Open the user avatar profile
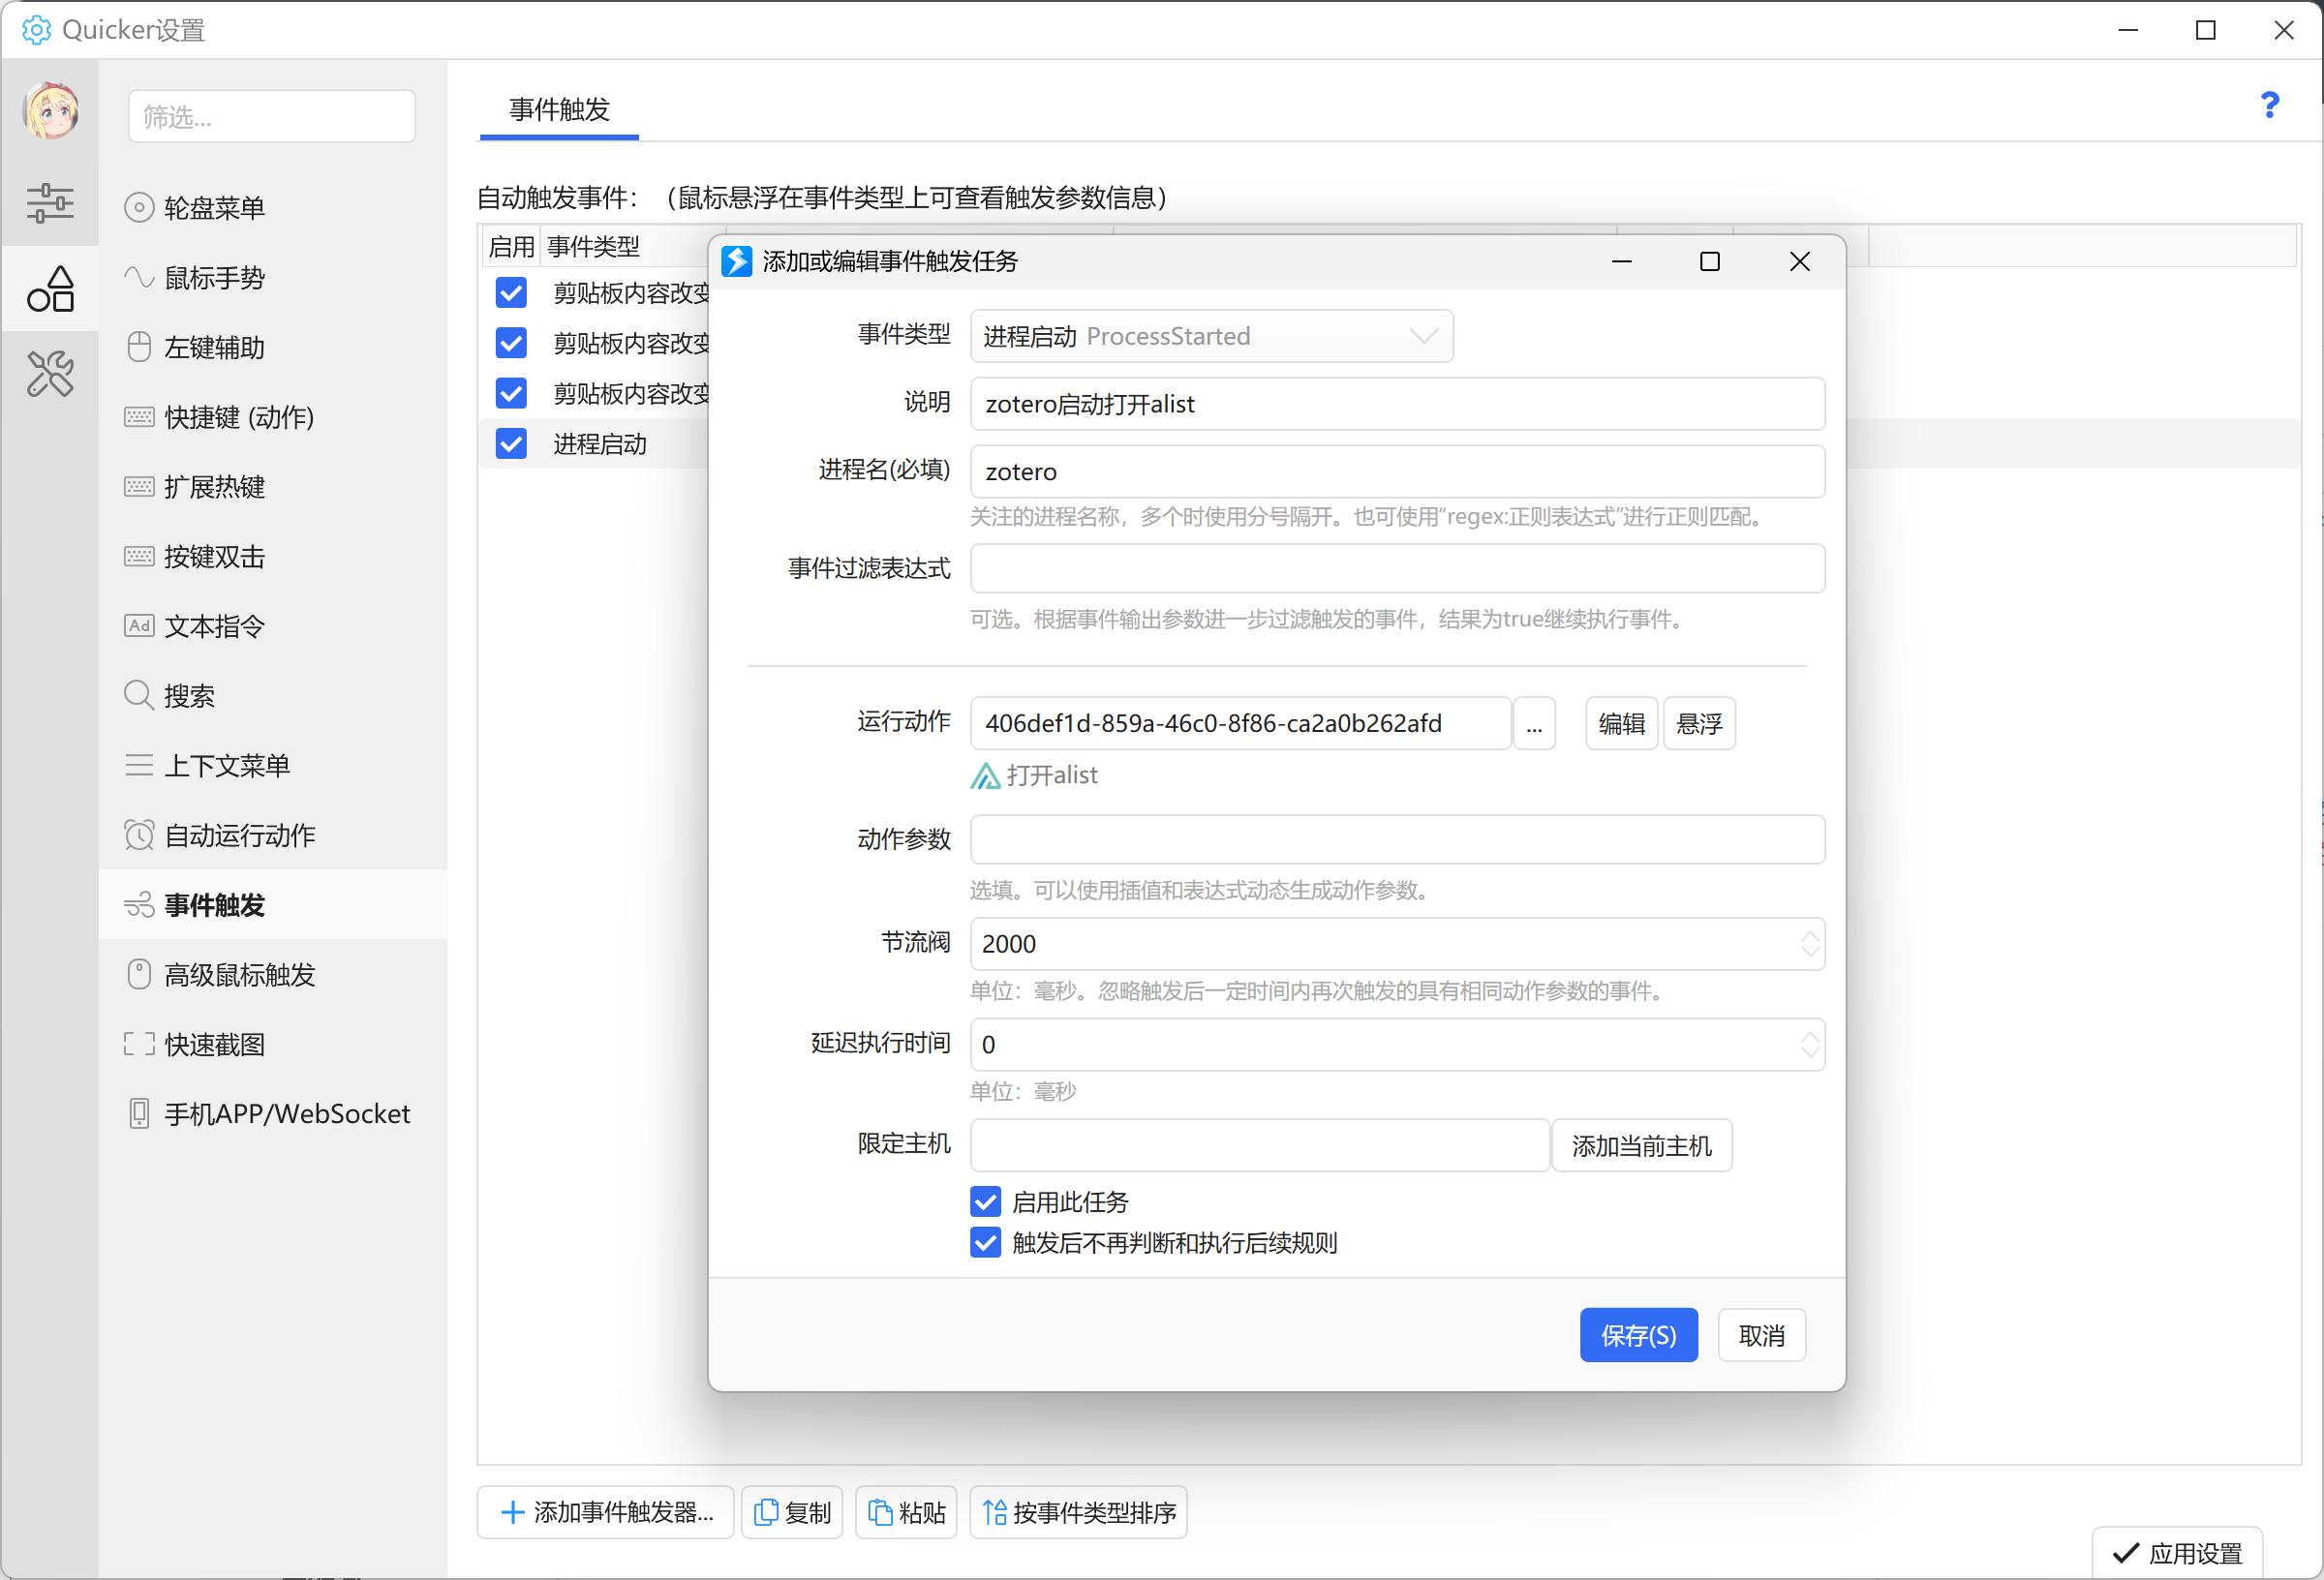Image resolution: width=2324 pixels, height=1580 pixels. (51, 110)
